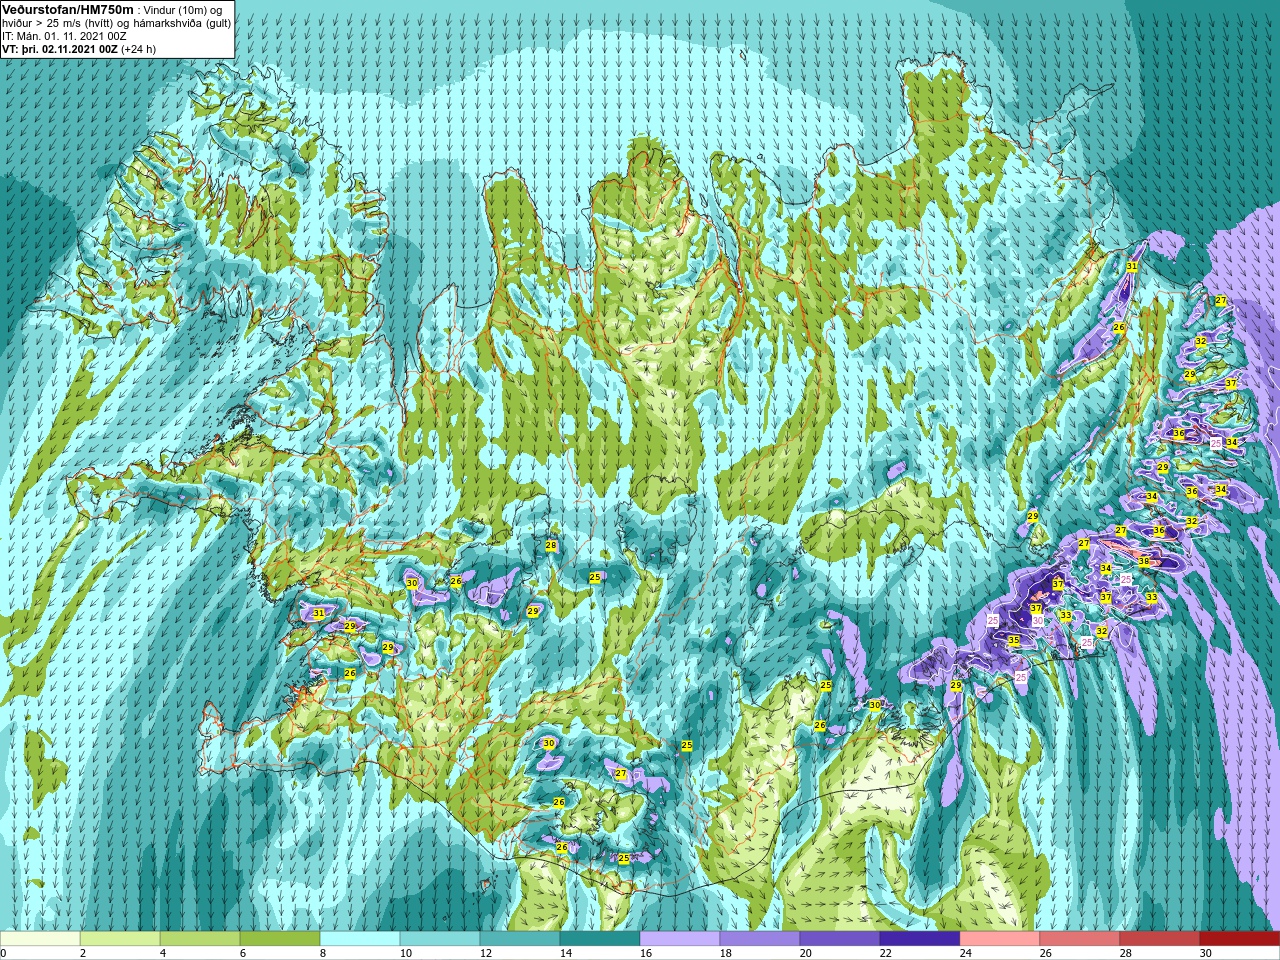Click the yellow max-gust label "38"
The height and width of the screenshot is (960, 1280).
tap(1143, 561)
